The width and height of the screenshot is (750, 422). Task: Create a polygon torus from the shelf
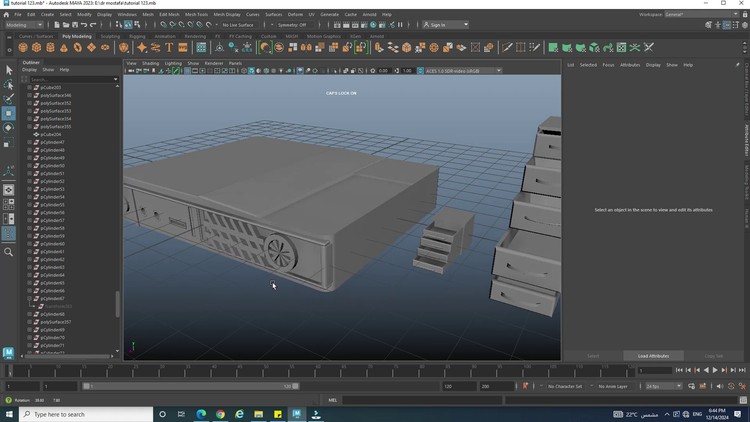(x=77, y=47)
